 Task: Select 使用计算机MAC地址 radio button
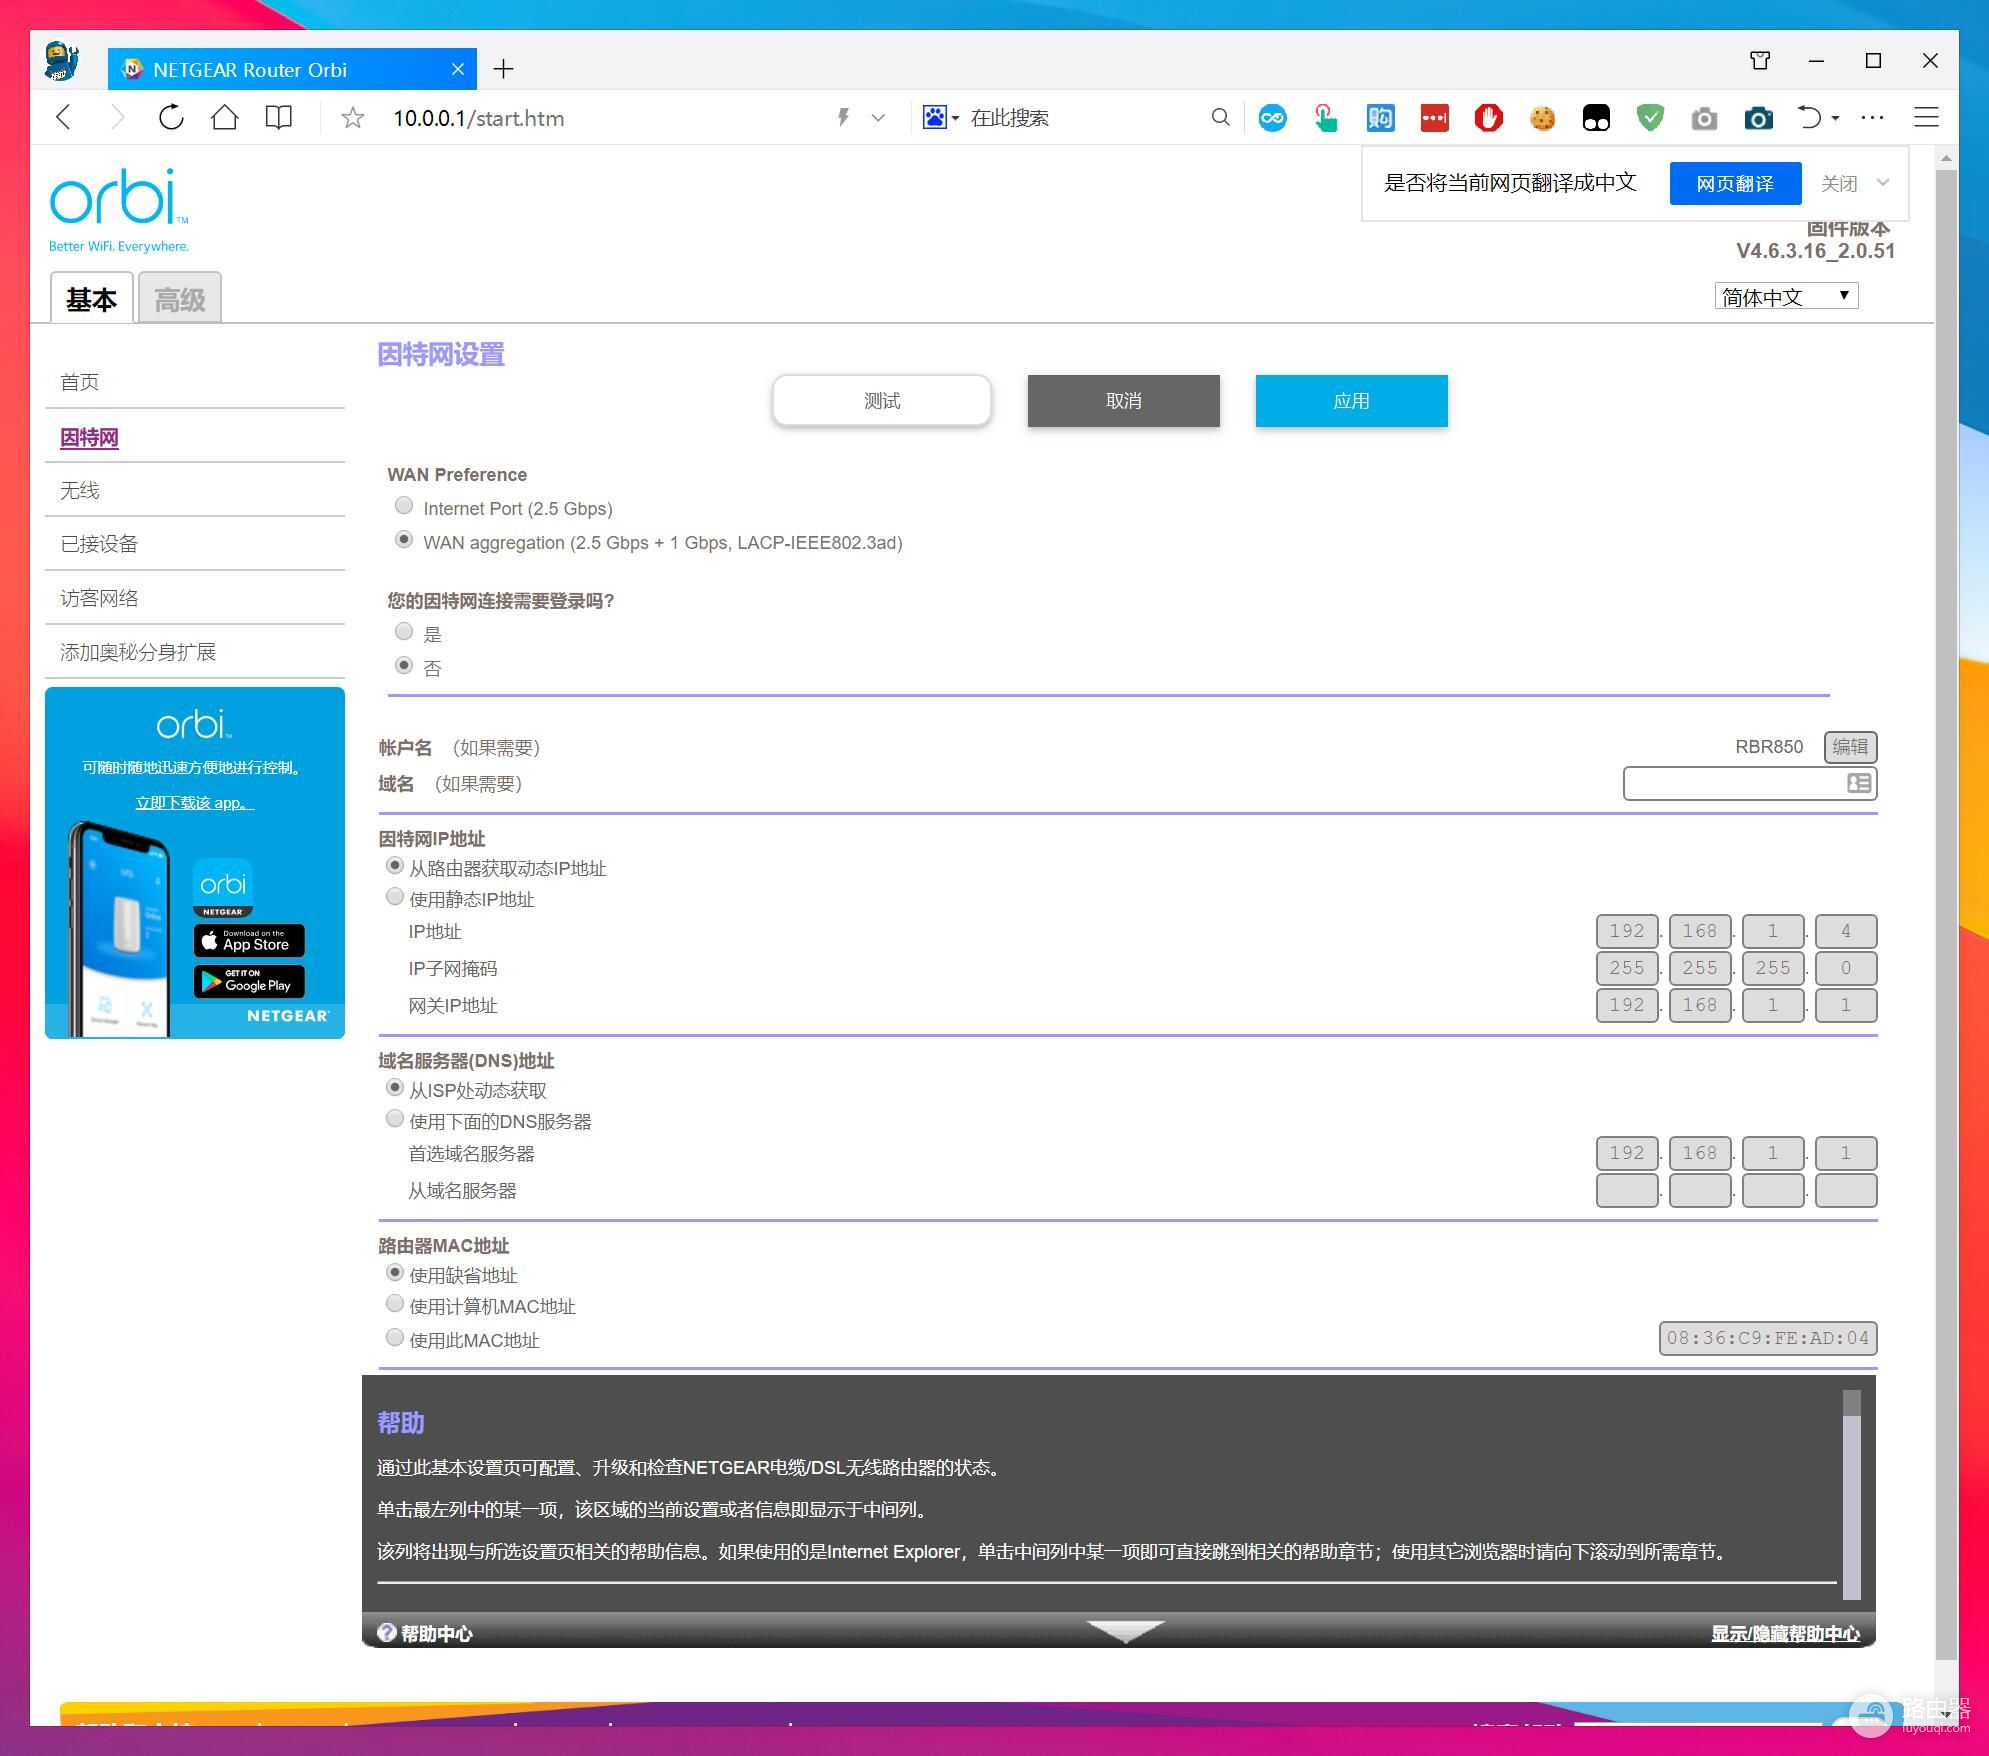pyautogui.click(x=395, y=1304)
